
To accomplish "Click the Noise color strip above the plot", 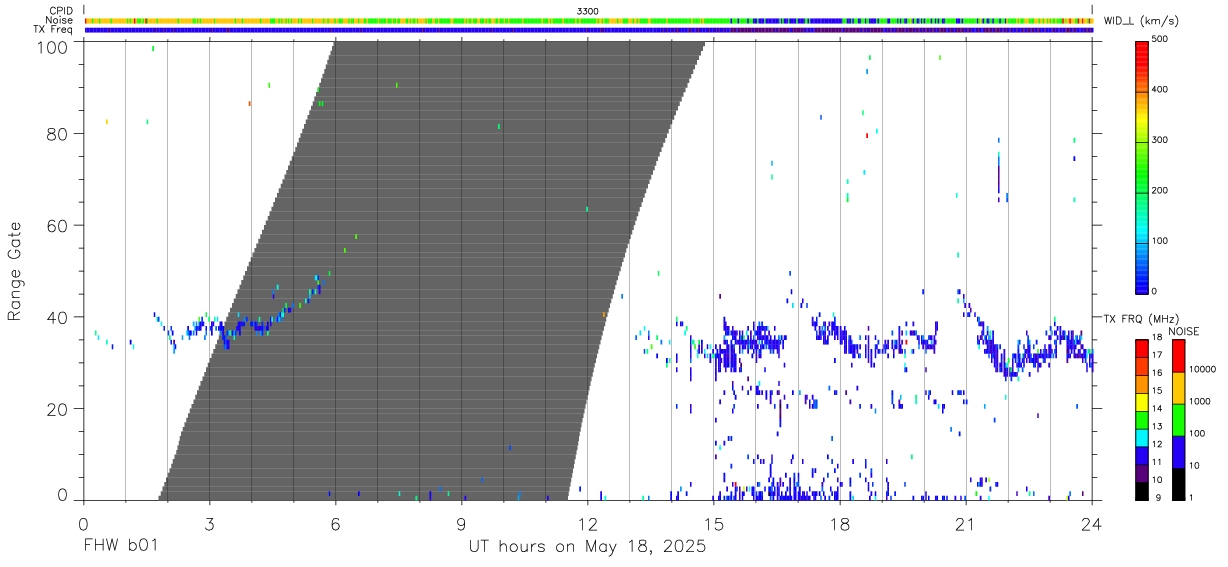I will (588, 20).
